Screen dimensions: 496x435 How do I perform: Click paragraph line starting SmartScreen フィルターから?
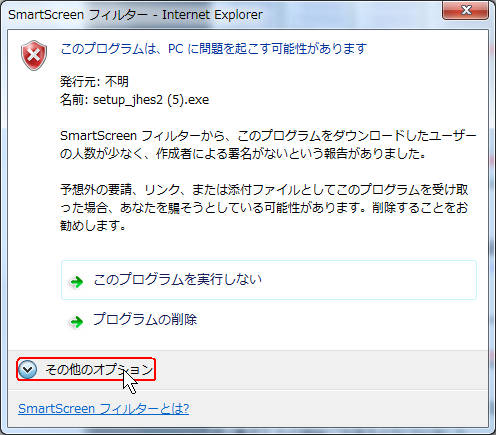(268, 136)
